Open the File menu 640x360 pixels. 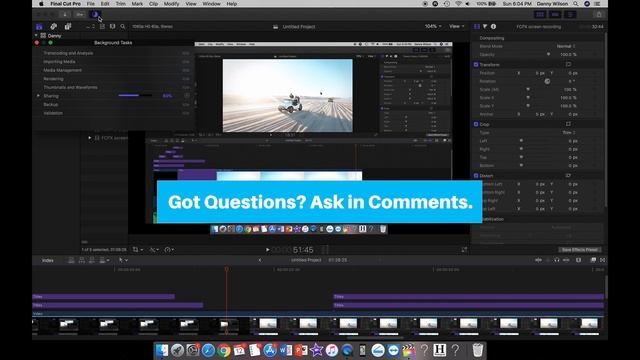click(x=91, y=4)
